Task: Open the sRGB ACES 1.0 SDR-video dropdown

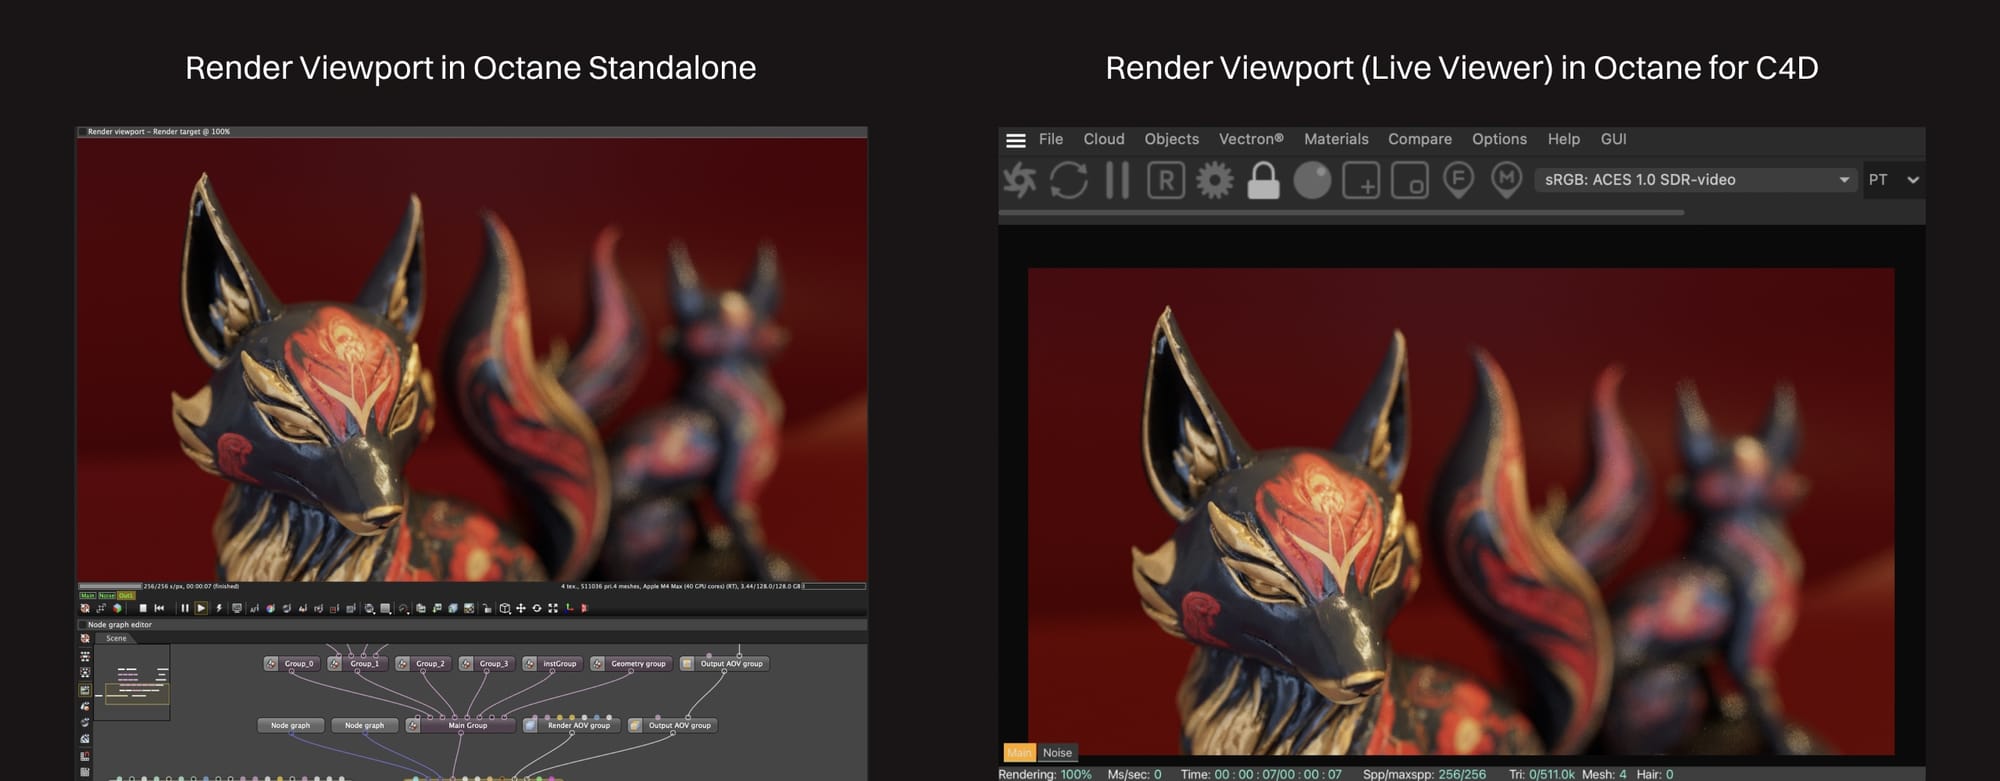Action: point(1696,180)
